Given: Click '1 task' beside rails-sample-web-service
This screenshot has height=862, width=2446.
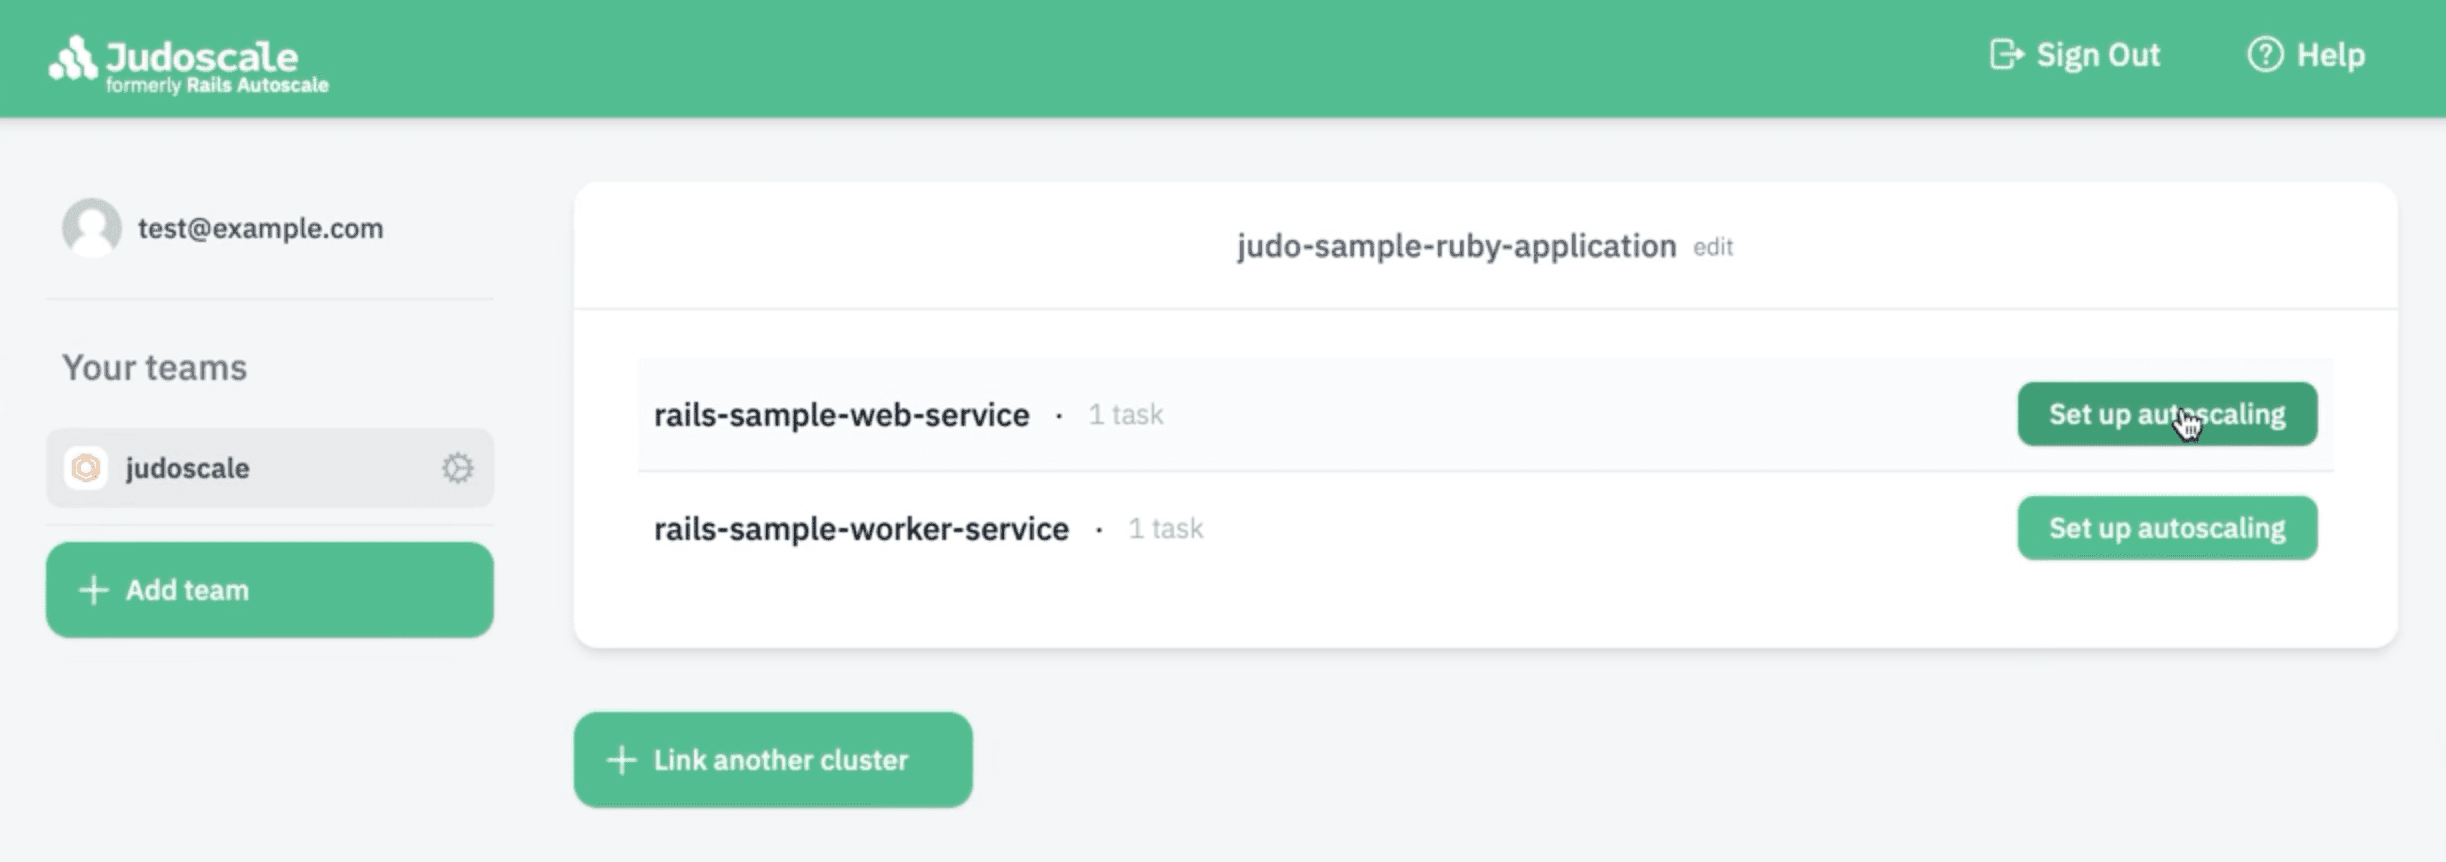Looking at the screenshot, I should click(x=1125, y=414).
